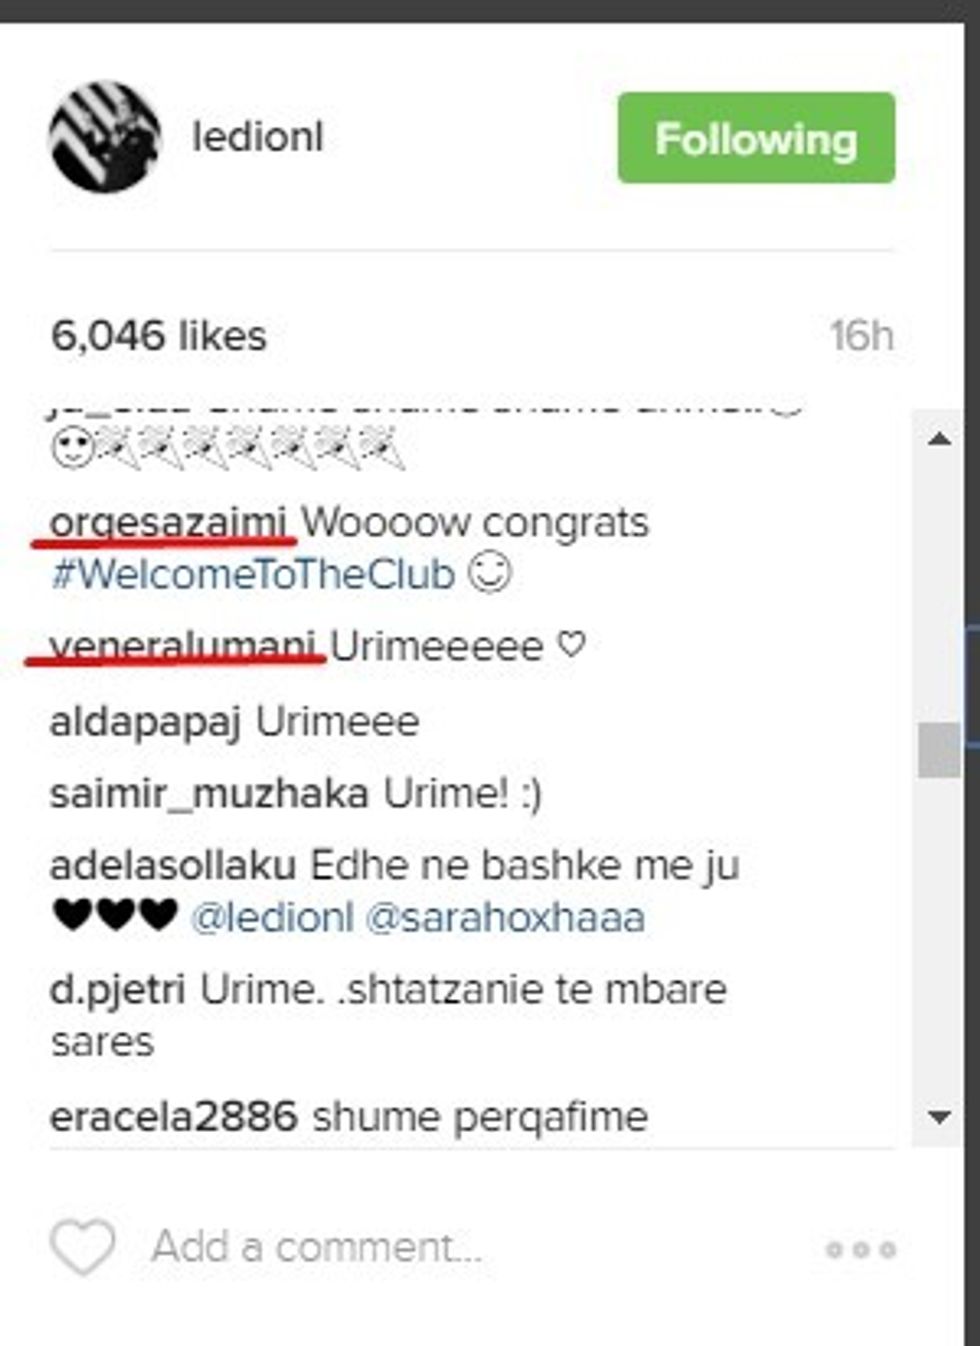Open the @ledionl mention in comment
980x1346 pixels.
[272, 918]
